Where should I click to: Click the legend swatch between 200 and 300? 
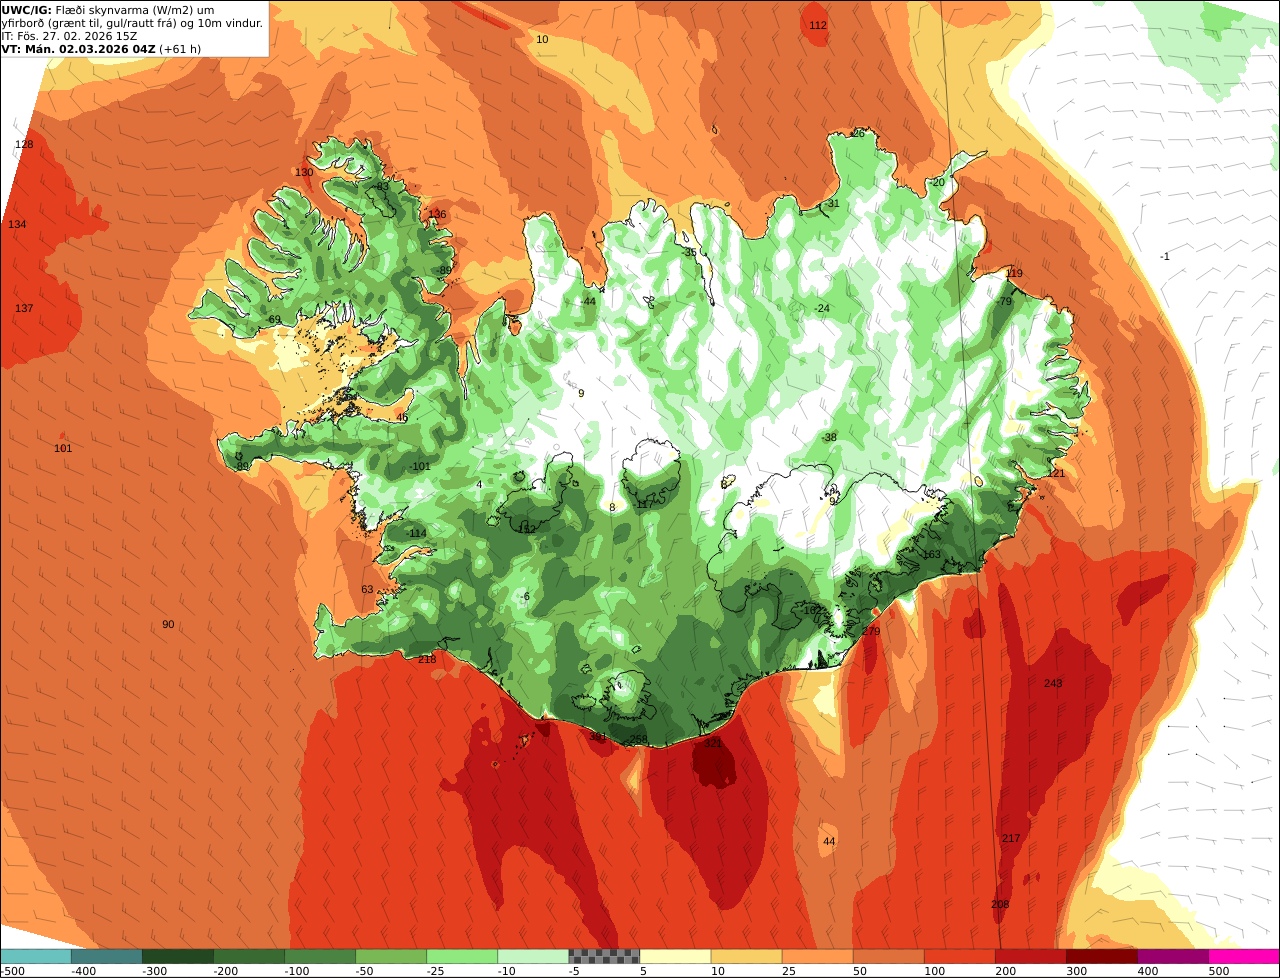pyautogui.click(x=1030, y=956)
